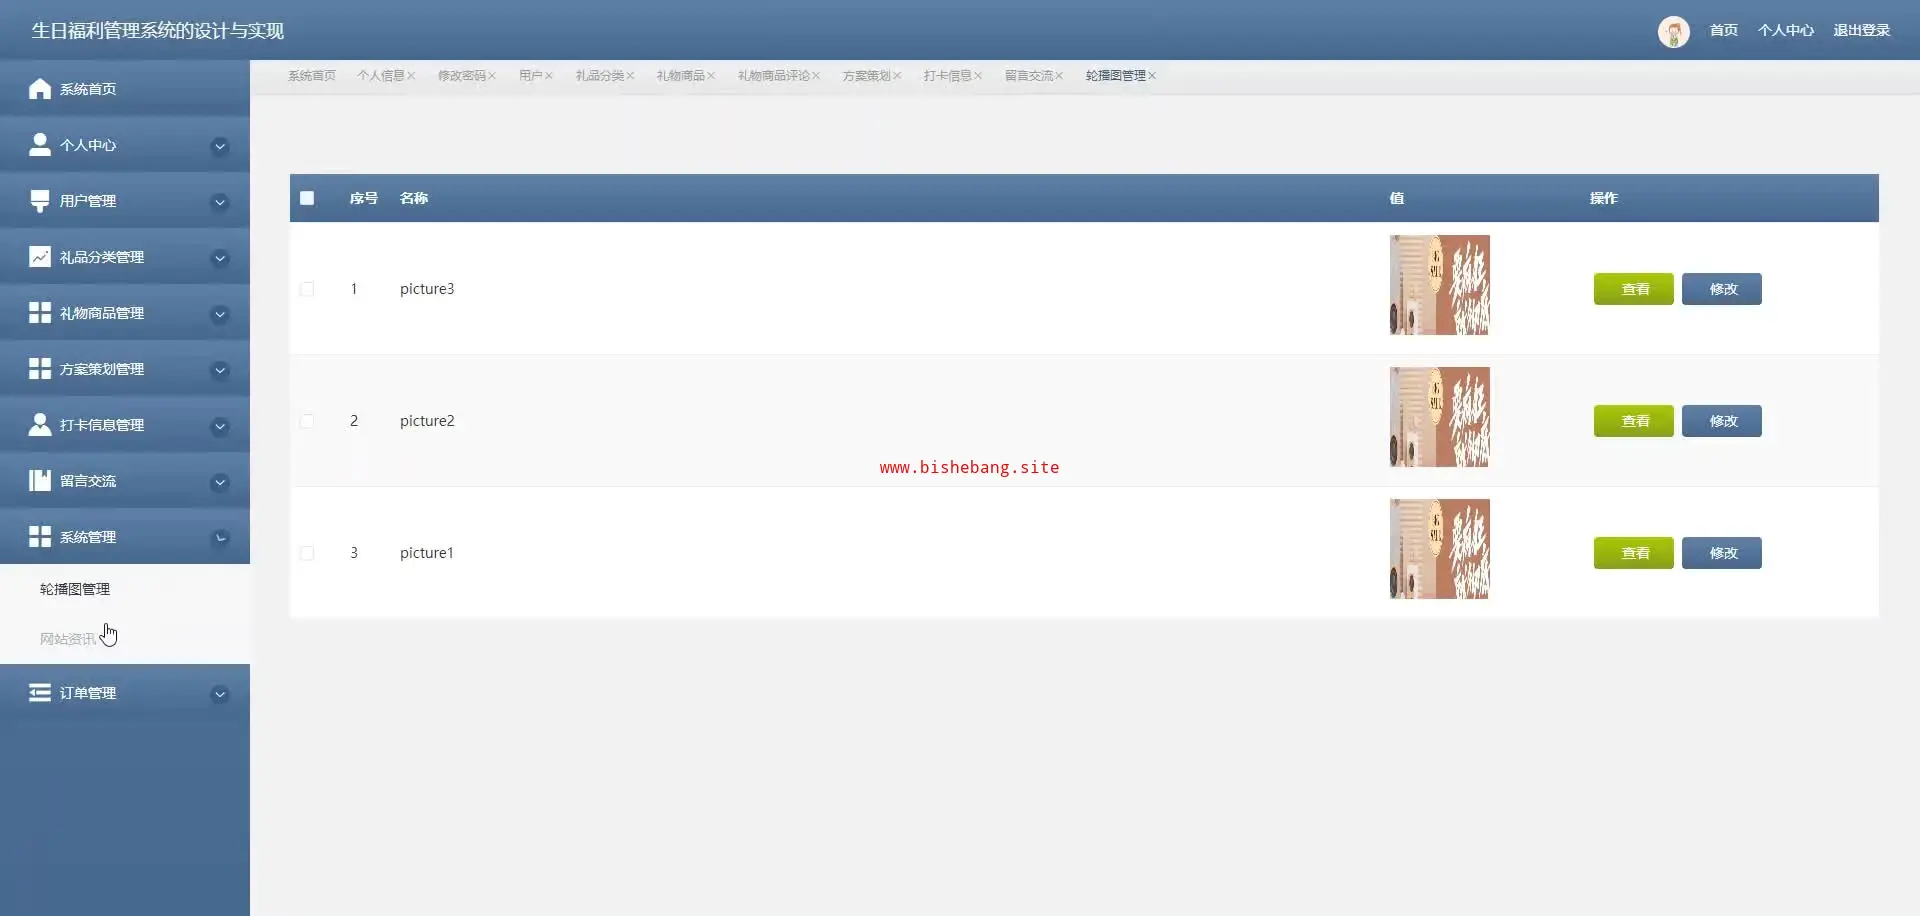Image resolution: width=1920 pixels, height=916 pixels.
Task: Expand the 订单管理 menu arrow
Action: click(220, 694)
